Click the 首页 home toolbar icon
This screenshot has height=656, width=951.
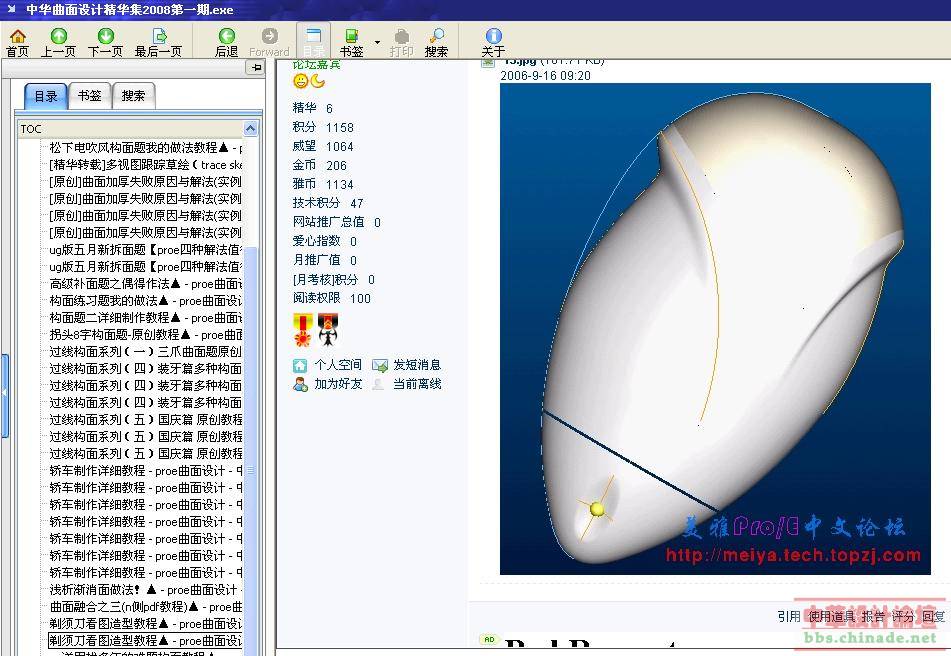click(17, 43)
